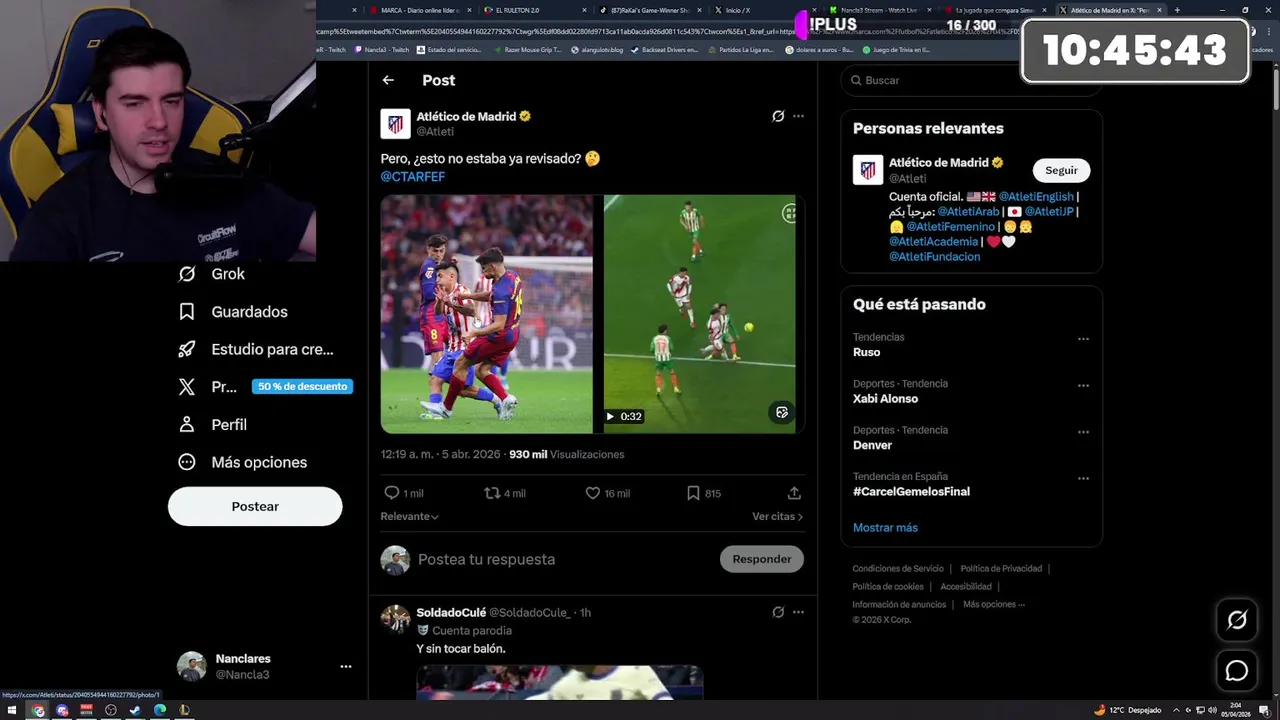The image size is (1280, 720).
Task: Click Mostrar más under trends
Action: pyautogui.click(x=885, y=528)
